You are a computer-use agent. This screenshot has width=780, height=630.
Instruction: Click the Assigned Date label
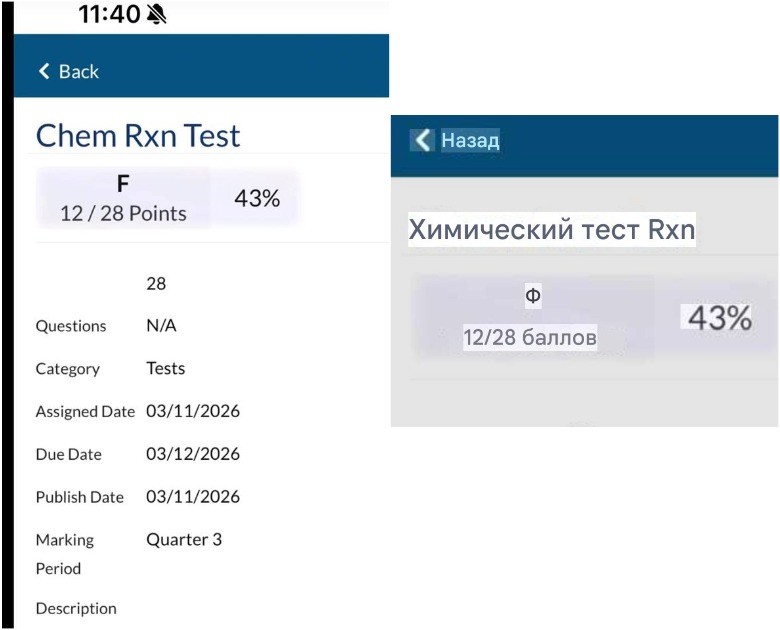(x=85, y=412)
